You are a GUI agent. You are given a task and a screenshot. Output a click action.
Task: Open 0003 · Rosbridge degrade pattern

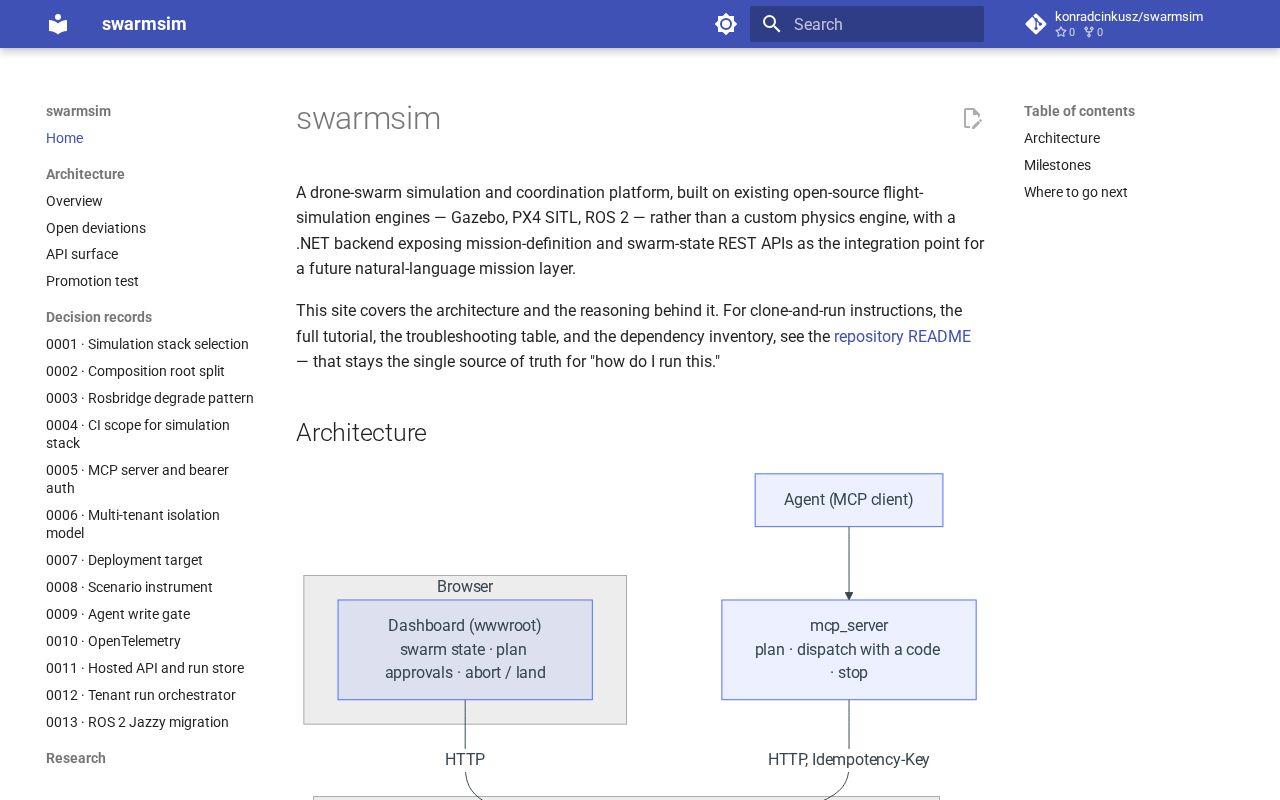[150, 398]
